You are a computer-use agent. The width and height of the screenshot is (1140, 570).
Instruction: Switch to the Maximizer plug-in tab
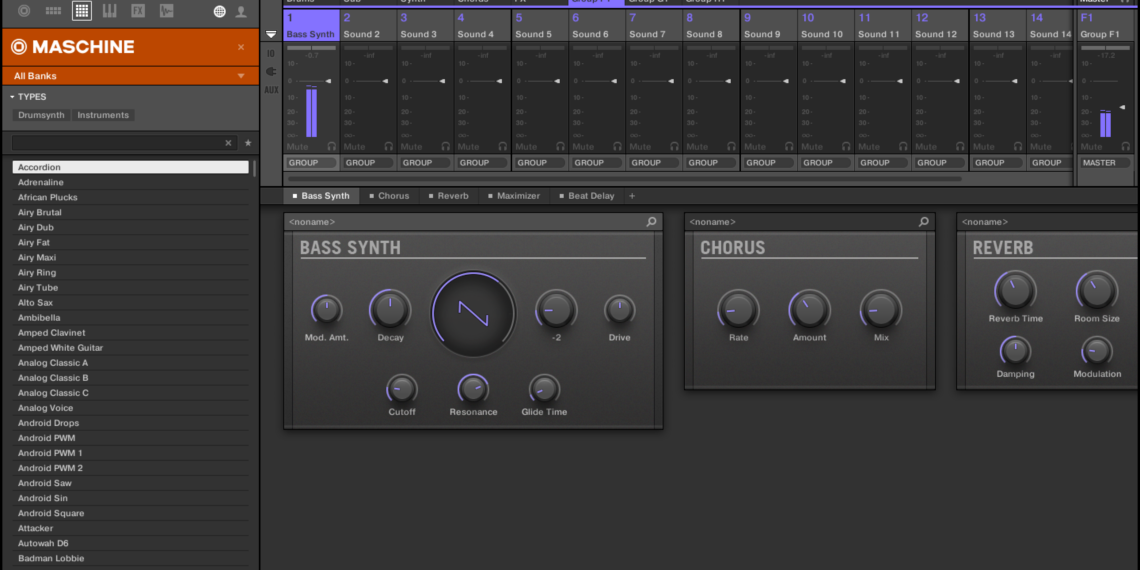(517, 196)
